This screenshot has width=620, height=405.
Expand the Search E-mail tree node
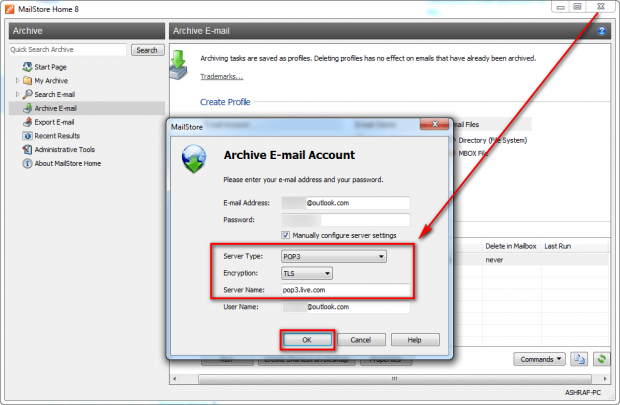pos(17,94)
